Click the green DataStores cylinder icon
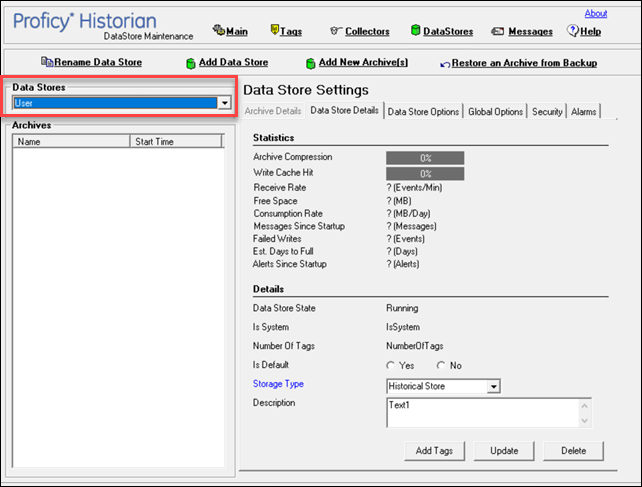Screen dimensions: 642x487 pyautogui.click(x=416, y=30)
